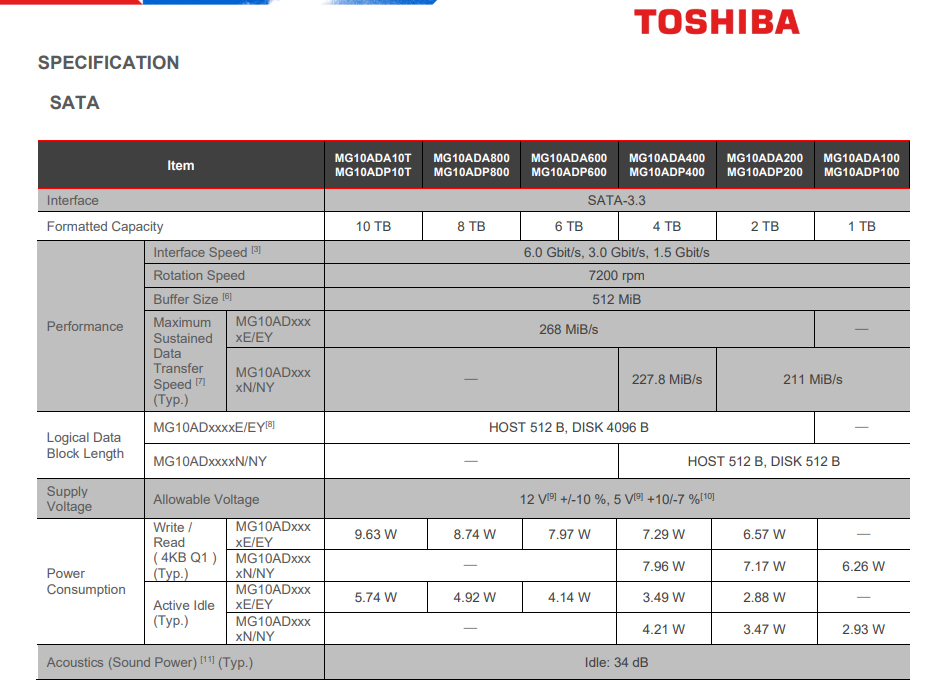Screen dimensions: 931x692
Task: Open footnote 3 beside Interface Speed
Action: (x=256, y=250)
